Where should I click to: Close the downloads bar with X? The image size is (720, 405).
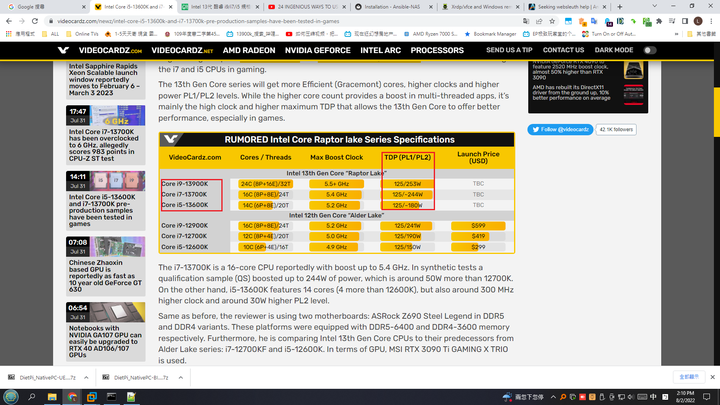[x=712, y=377]
